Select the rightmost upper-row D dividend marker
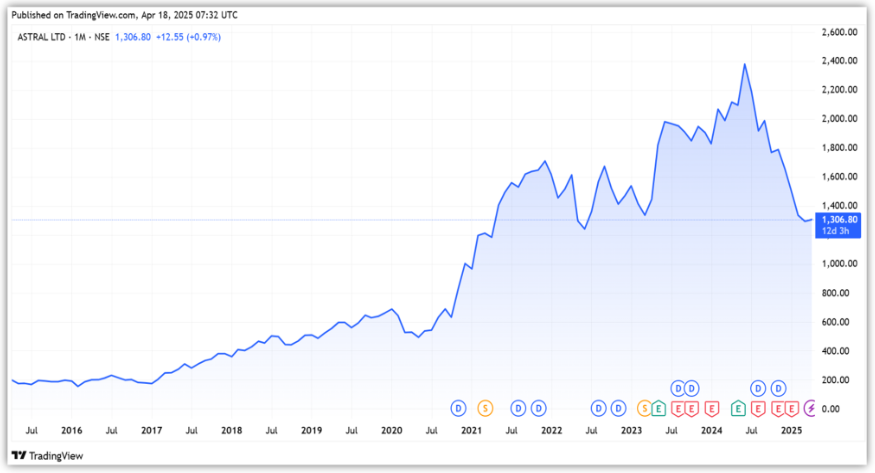Viewport: 875px width, 473px height. (x=778, y=388)
